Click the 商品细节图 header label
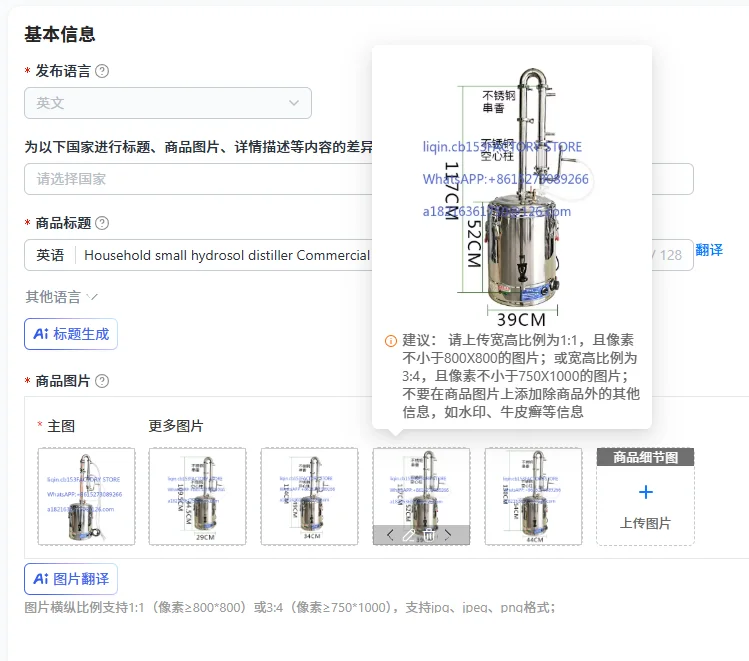749x661 pixels. click(645, 457)
